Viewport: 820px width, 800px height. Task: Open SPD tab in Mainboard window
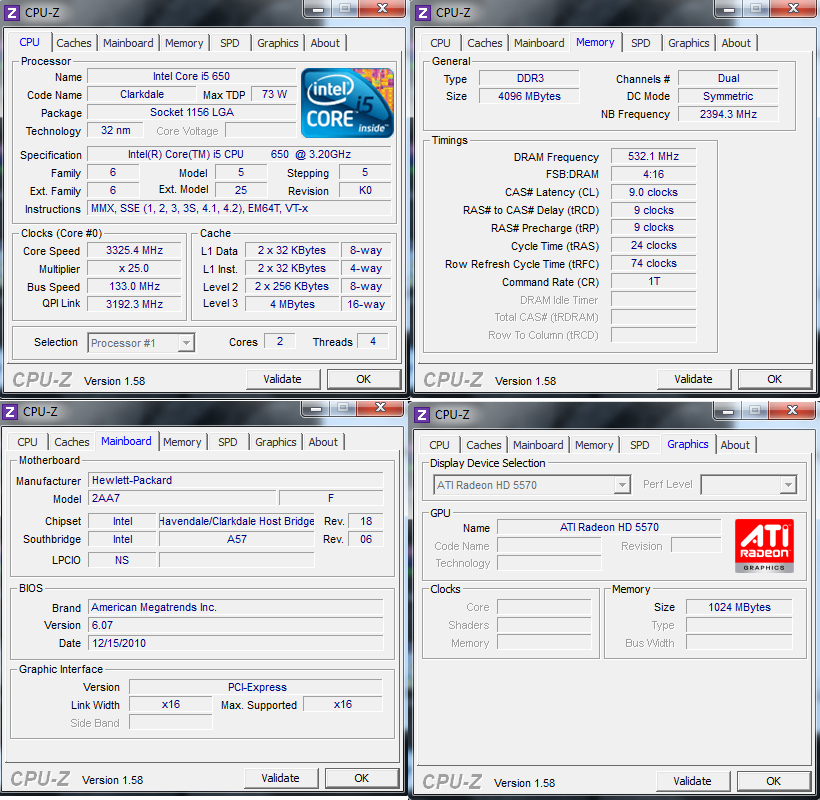[x=227, y=442]
